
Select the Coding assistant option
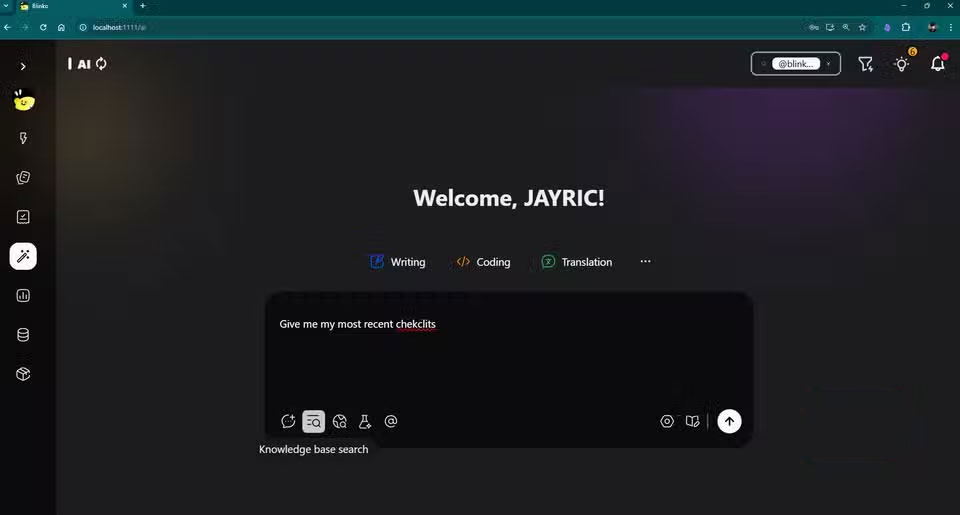coord(483,262)
